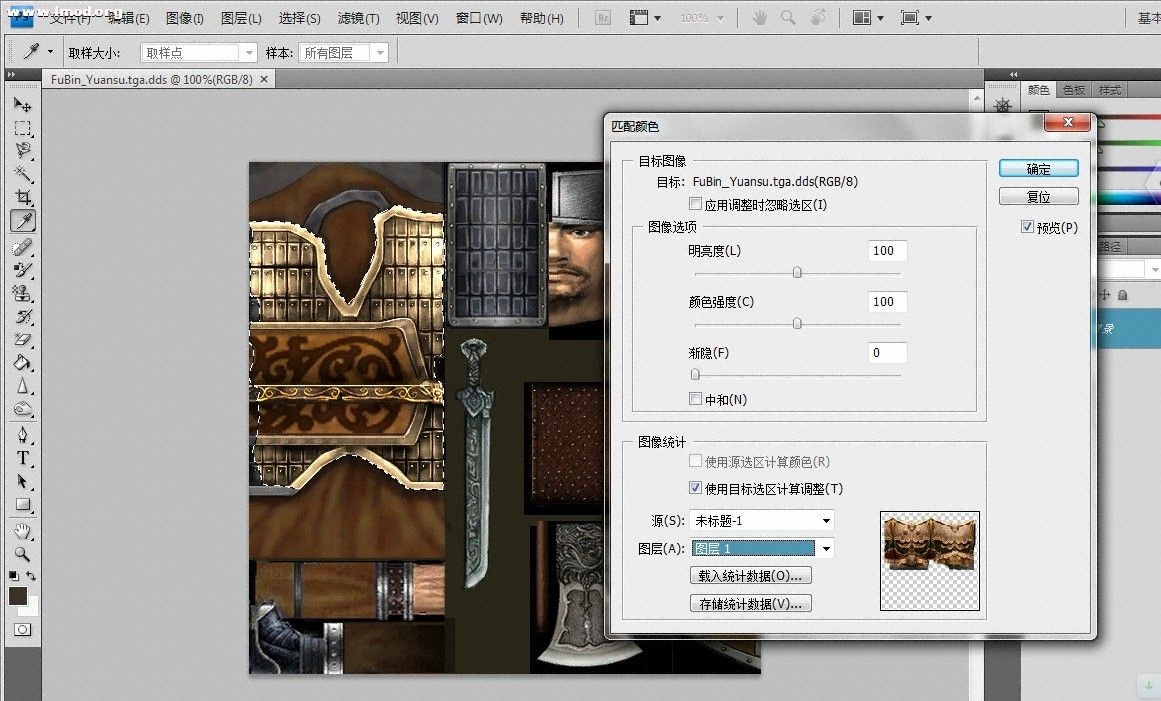Activate the Zoom tool in toolbox
This screenshot has width=1161, height=701.
click(x=22, y=553)
